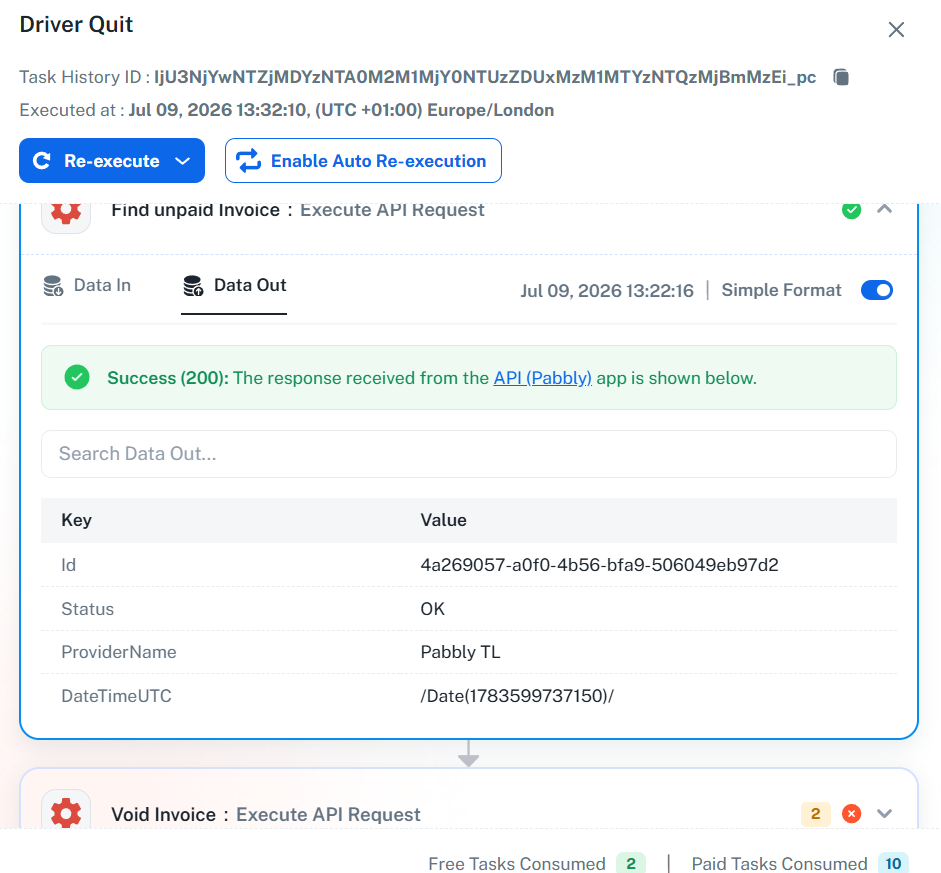Toggle Simple Format switch off
The width and height of the screenshot is (941, 873).
coord(876,290)
